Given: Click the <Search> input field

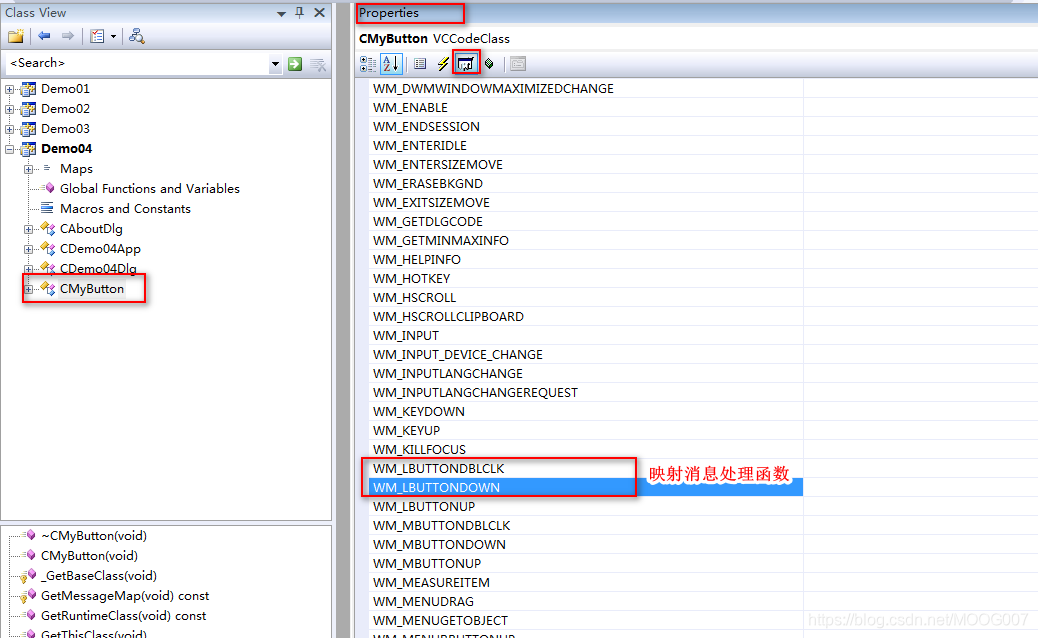Looking at the screenshot, I should pyautogui.click(x=138, y=63).
